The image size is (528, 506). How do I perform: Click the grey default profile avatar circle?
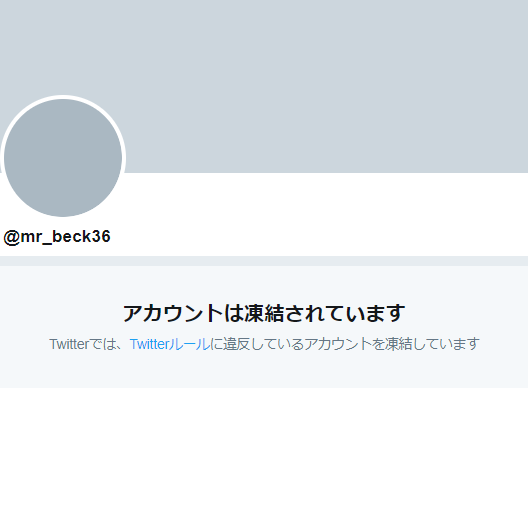(x=63, y=158)
